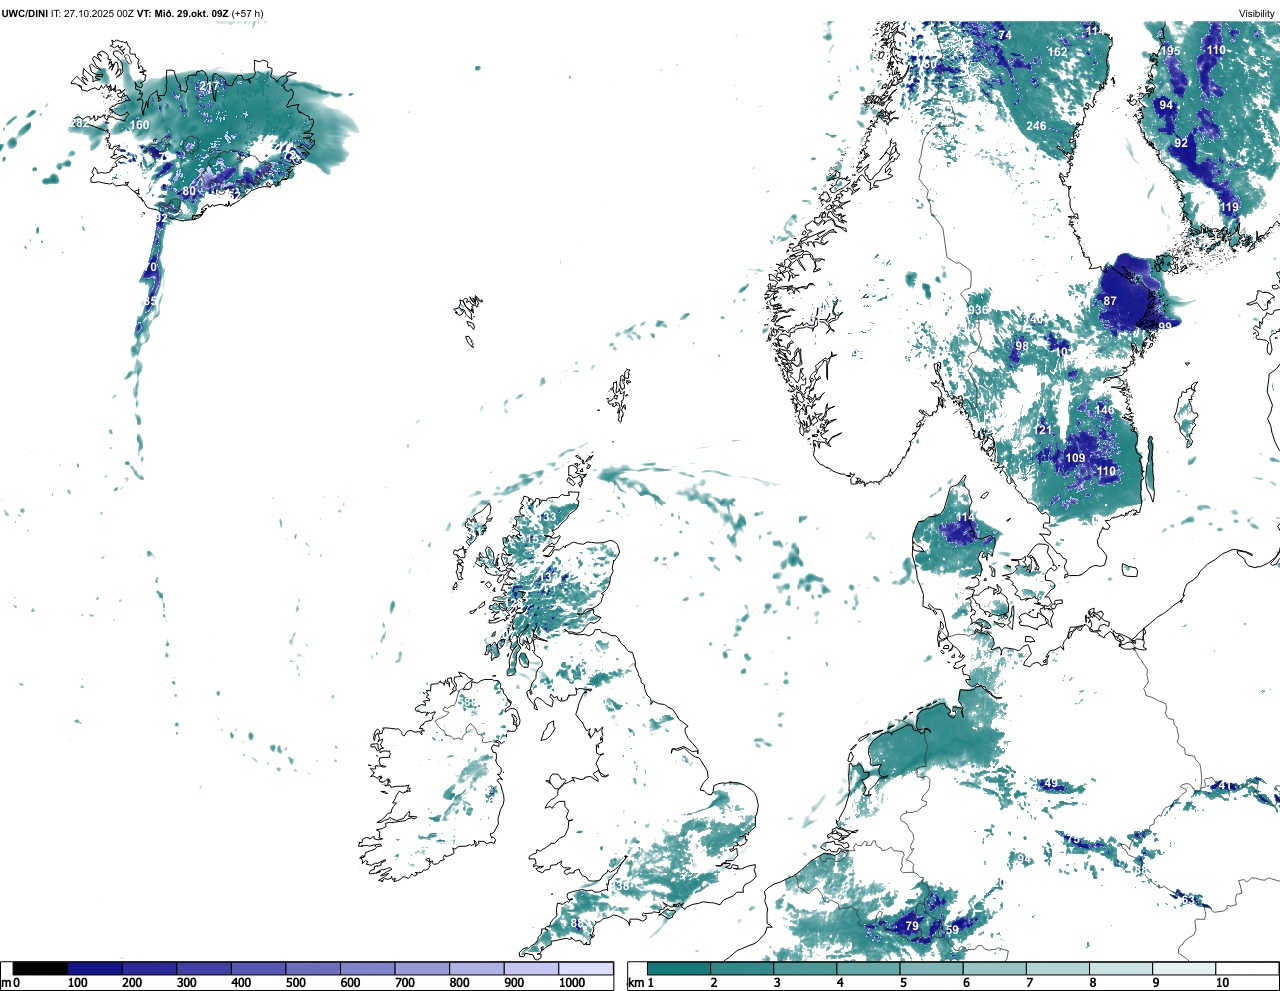Screen dimensions: 1280x991
Task: Click visibility value '87' in the dark blue patch
Action: tap(1110, 301)
